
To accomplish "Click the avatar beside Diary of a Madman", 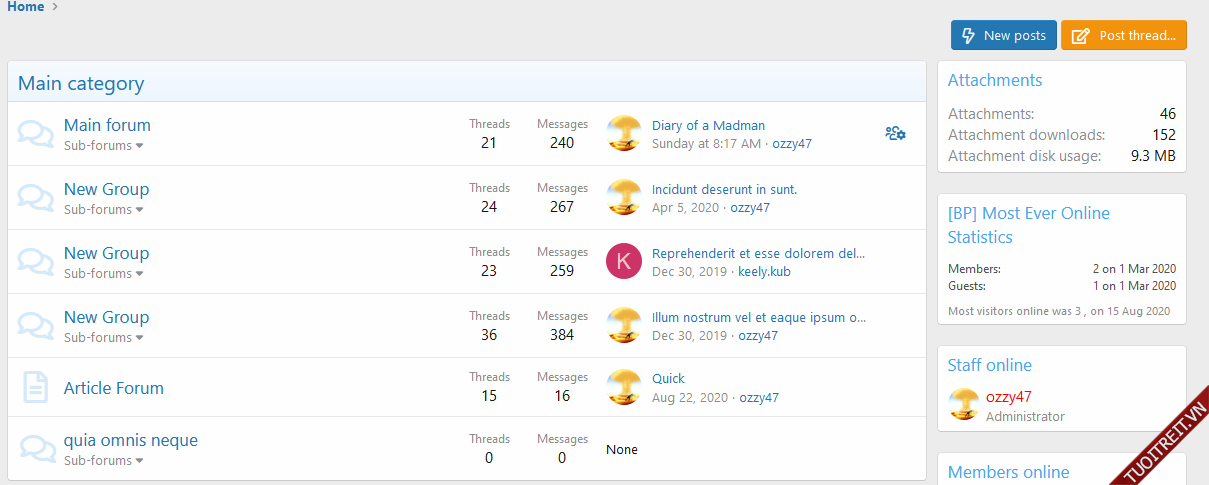I will click(624, 134).
